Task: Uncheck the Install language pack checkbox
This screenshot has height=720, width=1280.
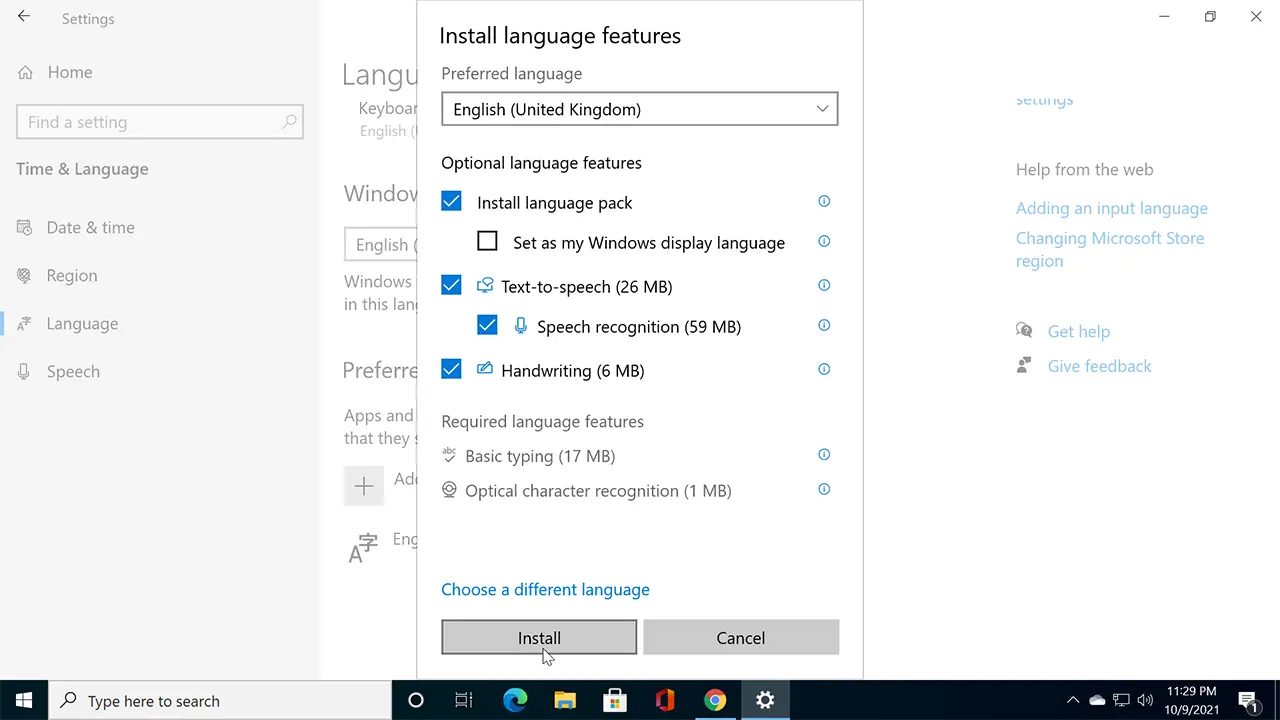Action: (x=451, y=201)
